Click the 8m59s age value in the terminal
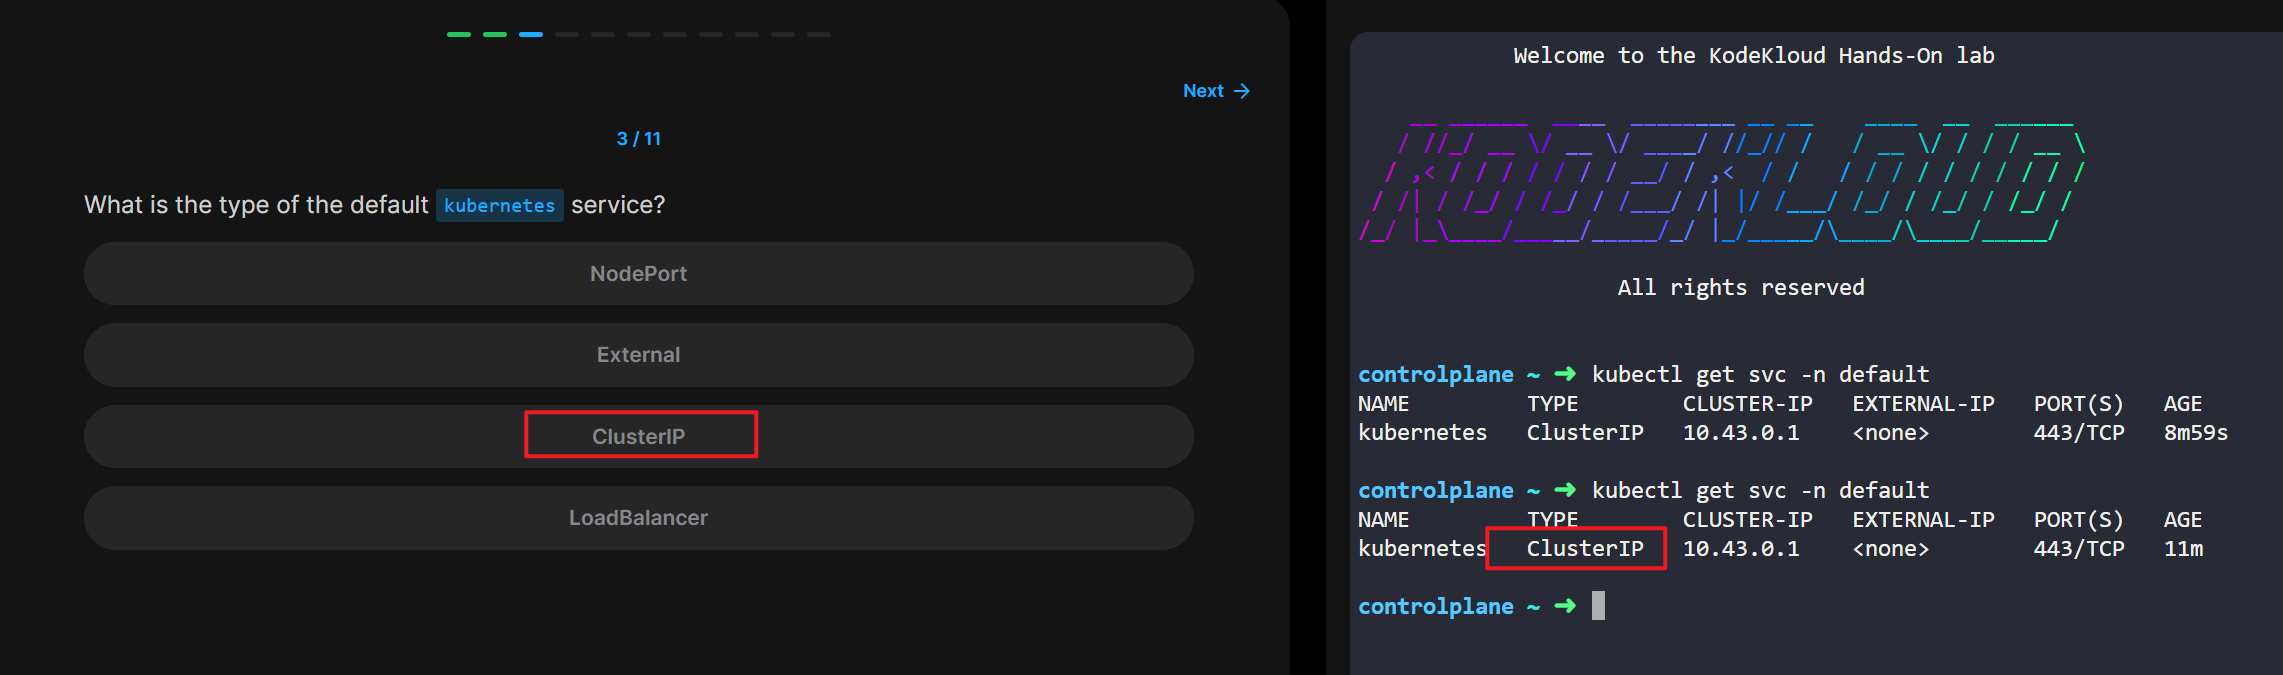Viewport: 2283px width, 675px height. pyautogui.click(x=2195, y=433)
